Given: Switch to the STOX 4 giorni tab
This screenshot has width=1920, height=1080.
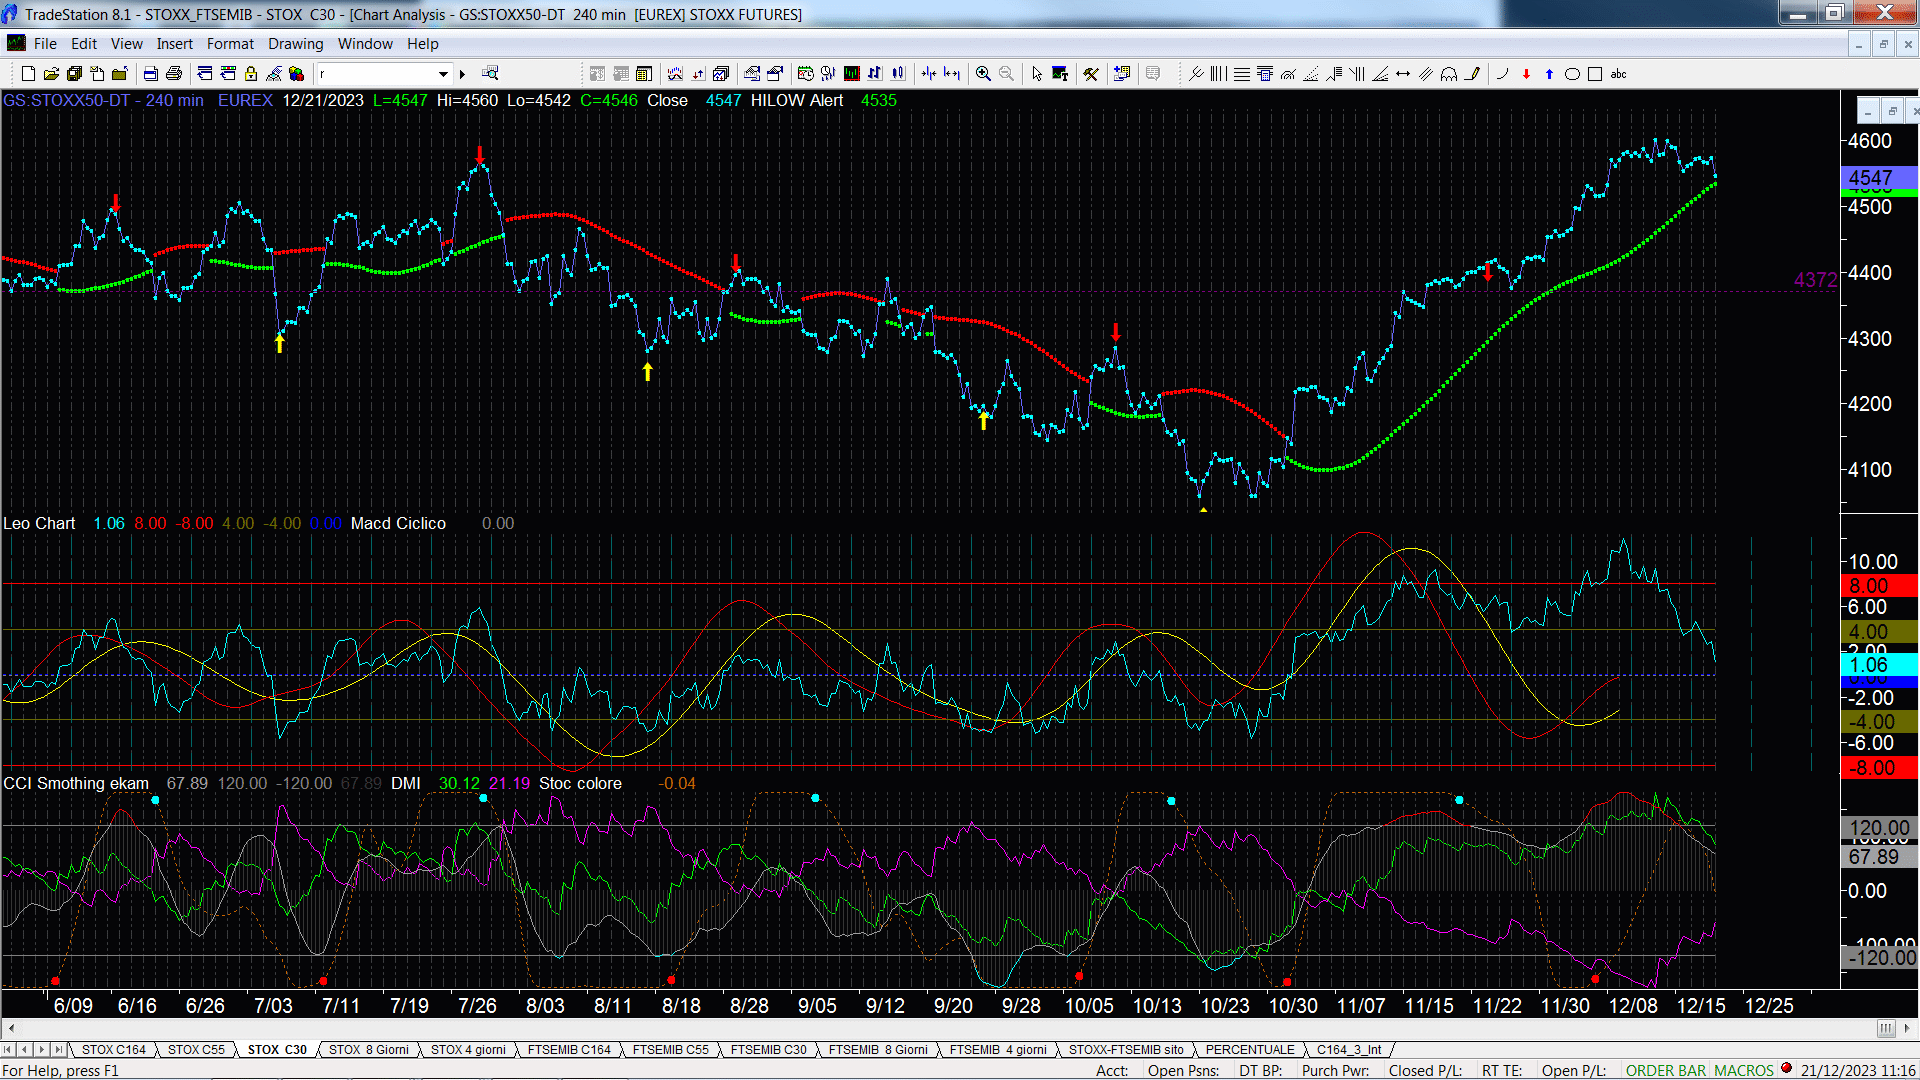Looking at the screenshot, I should 468,1050.
